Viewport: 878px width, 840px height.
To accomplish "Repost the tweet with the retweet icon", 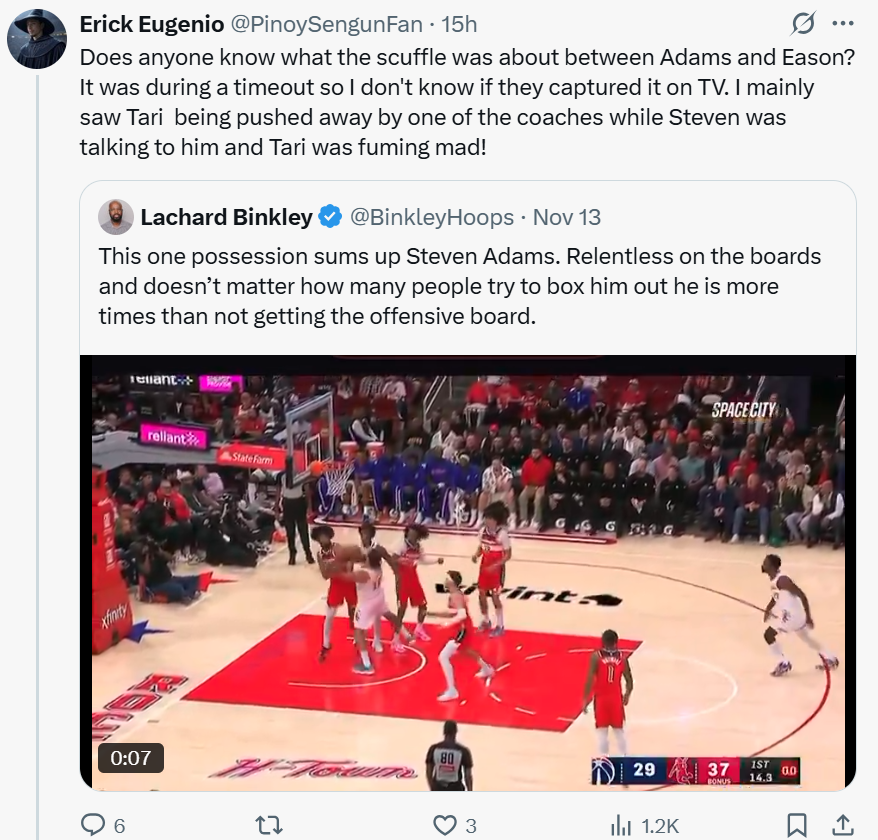I will [268, 825].
